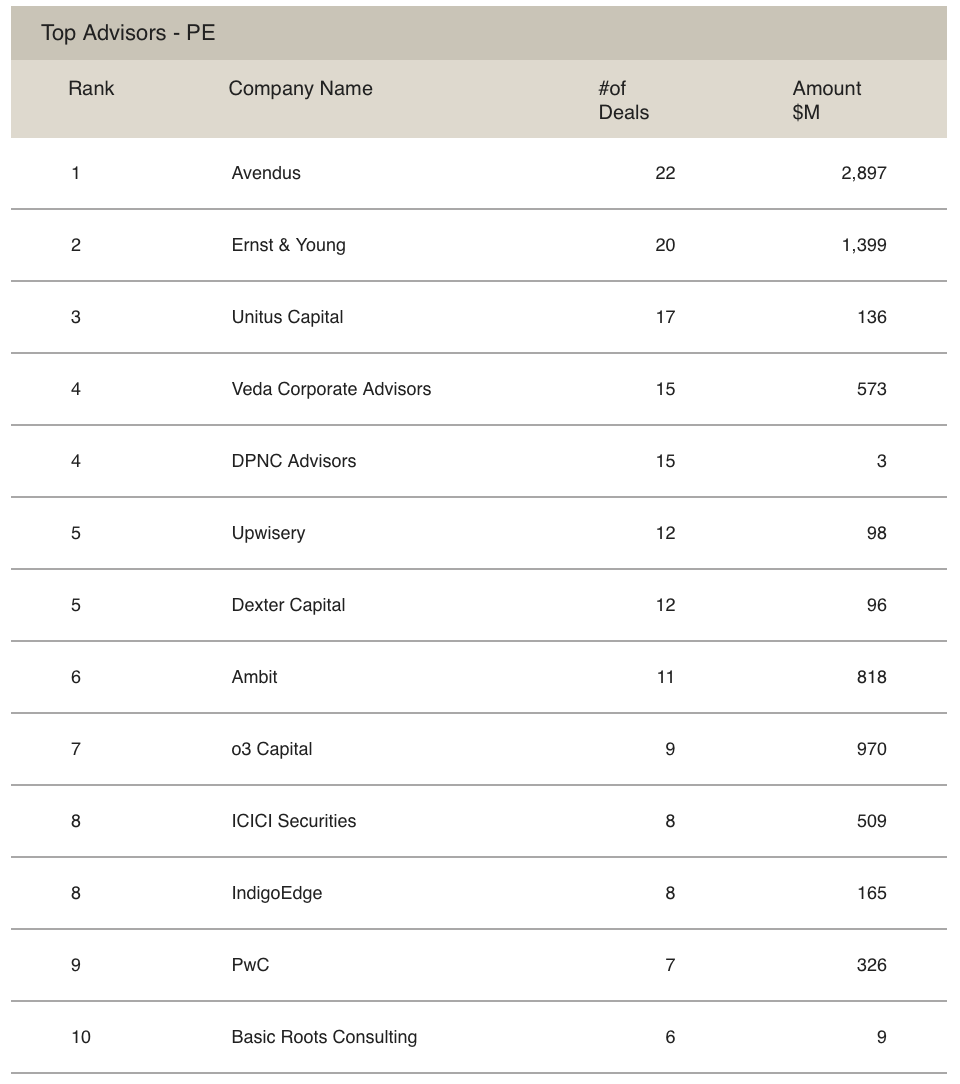Select o3 Capital in the list
The image size is (960, 1084).
(271, 749)
